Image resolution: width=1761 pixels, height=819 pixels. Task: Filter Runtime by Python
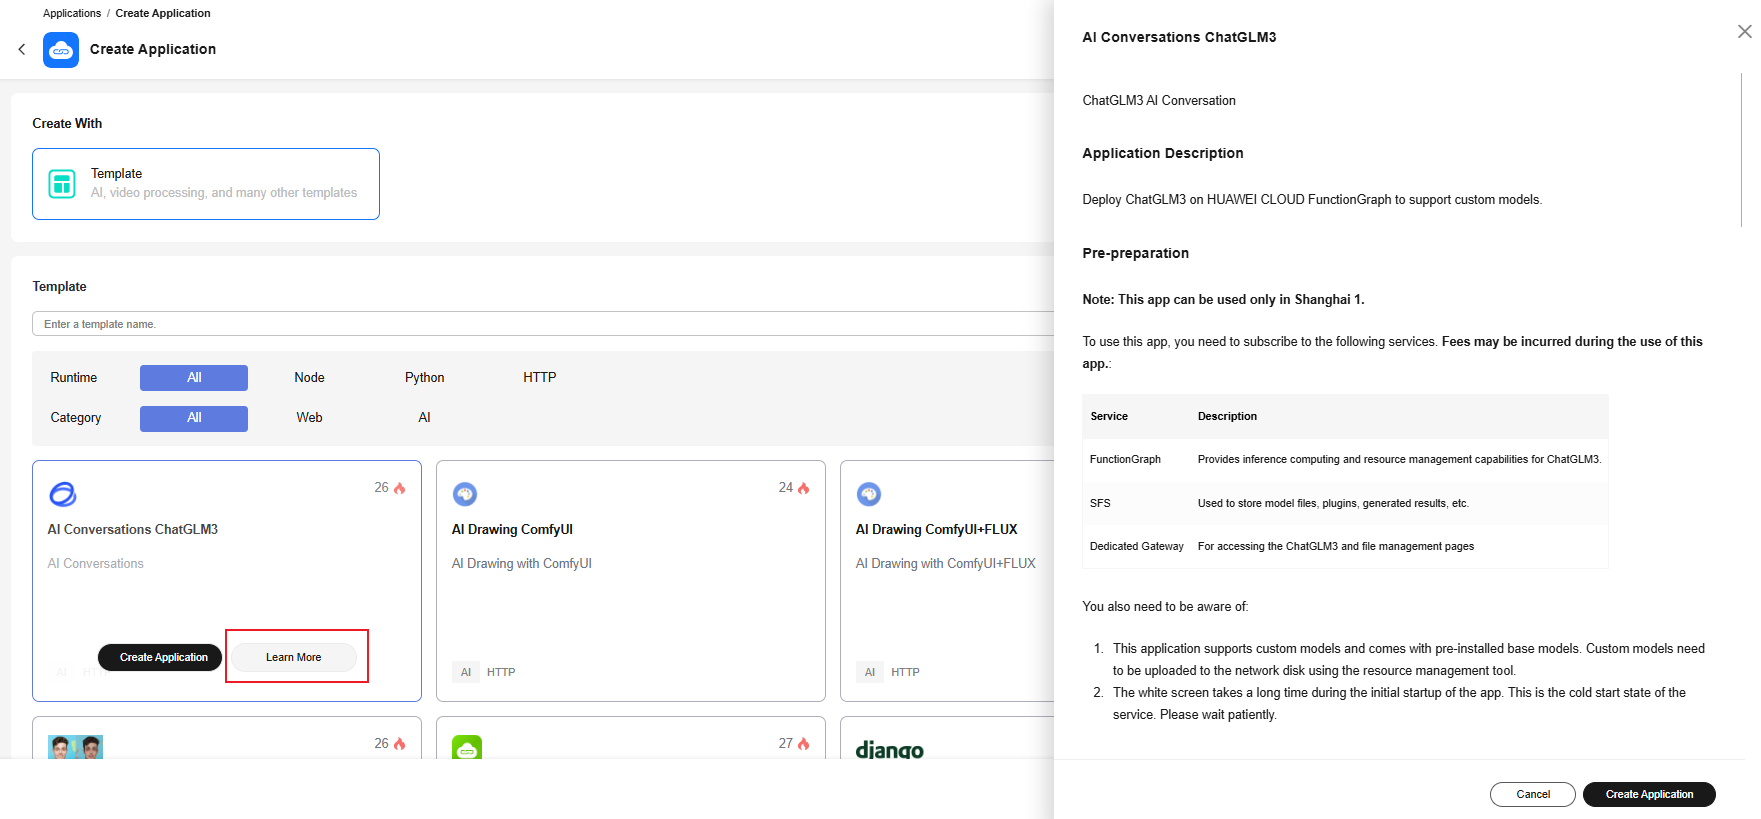(424, 378)
